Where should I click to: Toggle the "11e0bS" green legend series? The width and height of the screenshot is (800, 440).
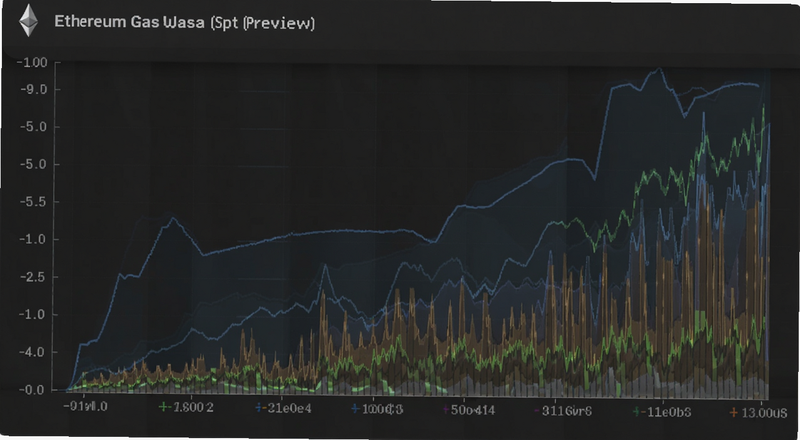[x=662, y=411]
